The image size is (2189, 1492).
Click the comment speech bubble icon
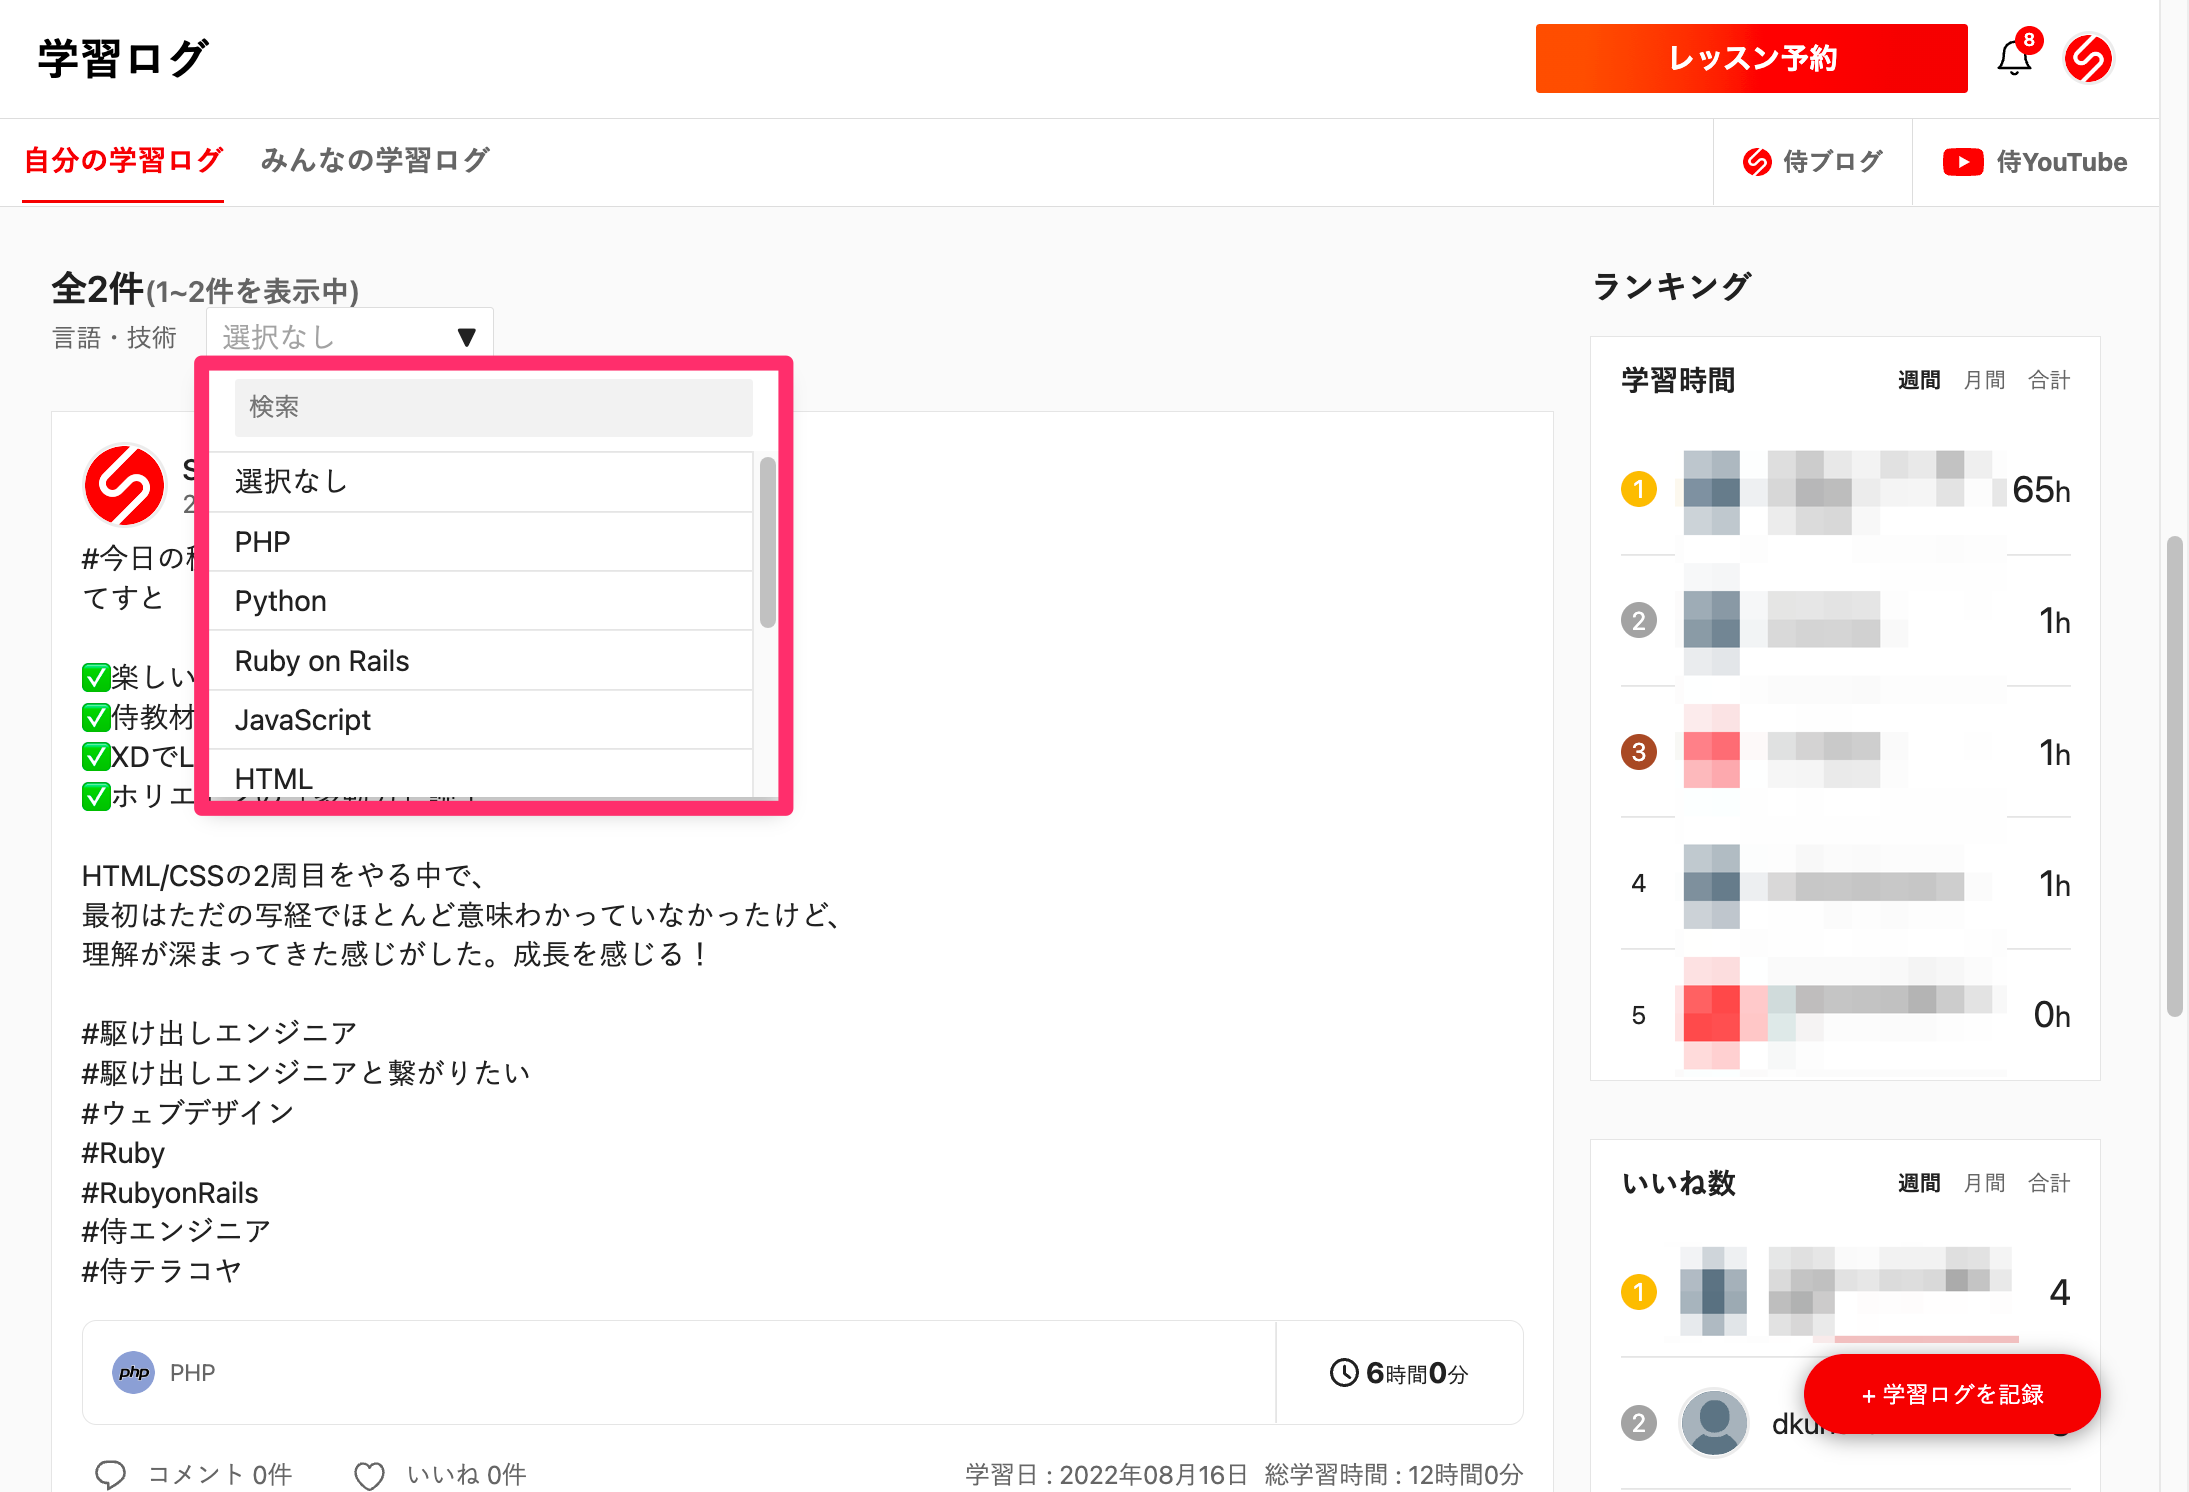[110, 1474]
